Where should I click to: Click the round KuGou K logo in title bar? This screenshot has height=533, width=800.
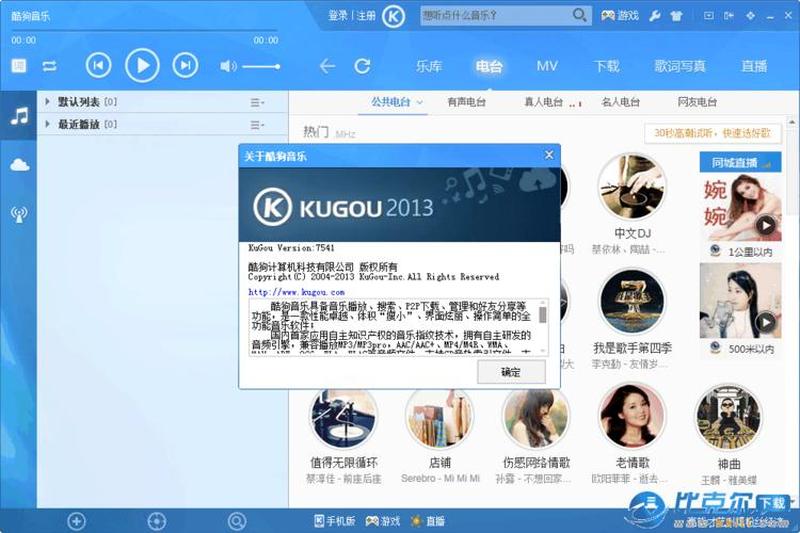[x=393, y=16]
